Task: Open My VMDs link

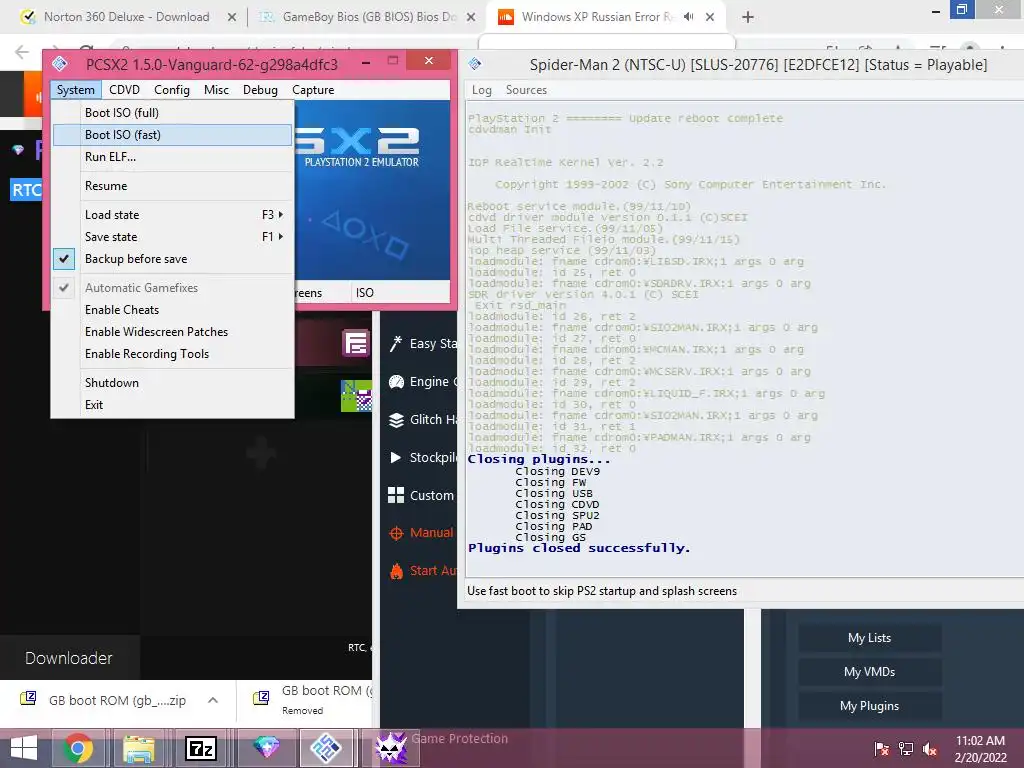Action: (869, 672)
